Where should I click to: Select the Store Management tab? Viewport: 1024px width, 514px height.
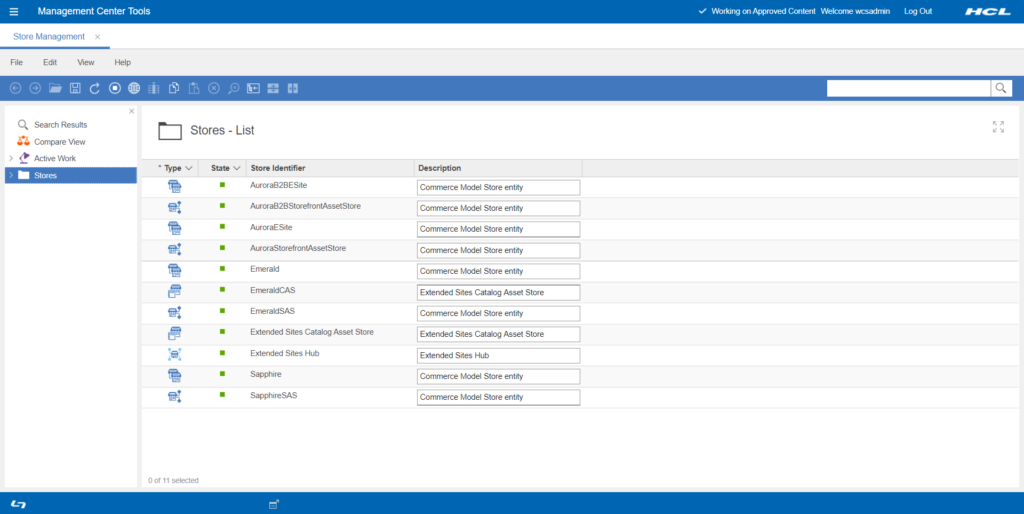click(49, 37)
